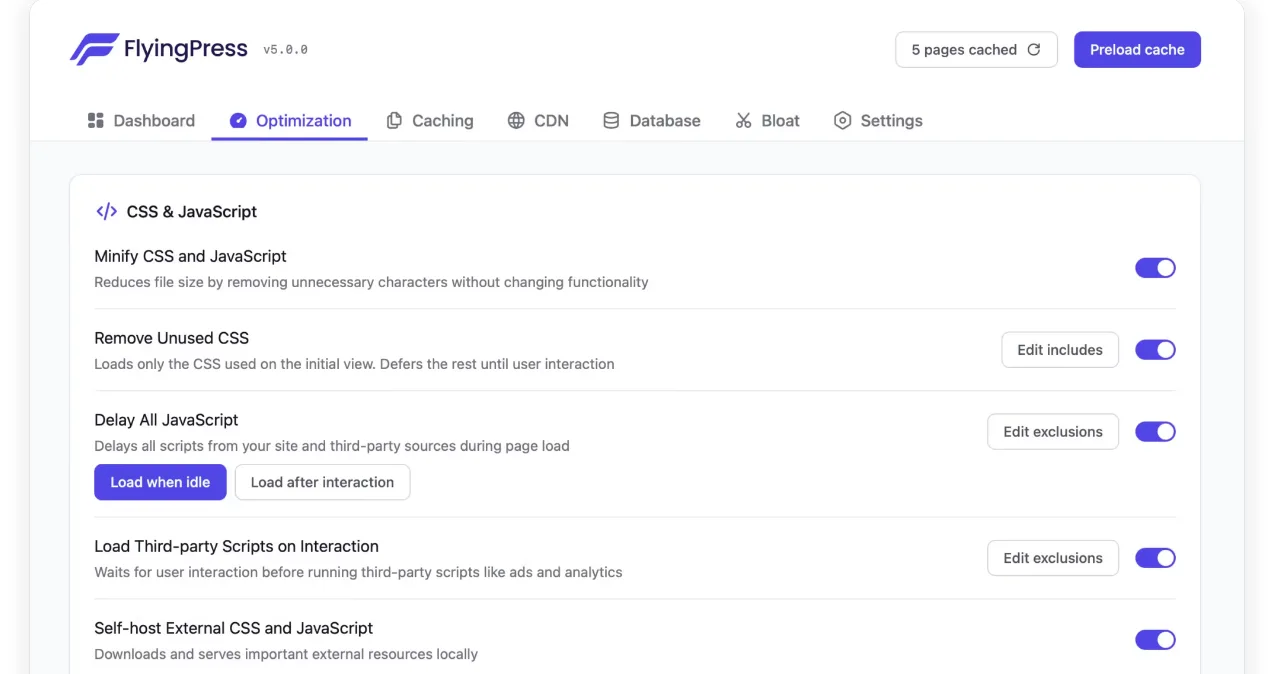Toggle off Delay All JavaScript
Viewport: 1274px width, 674px height.
1155,432
